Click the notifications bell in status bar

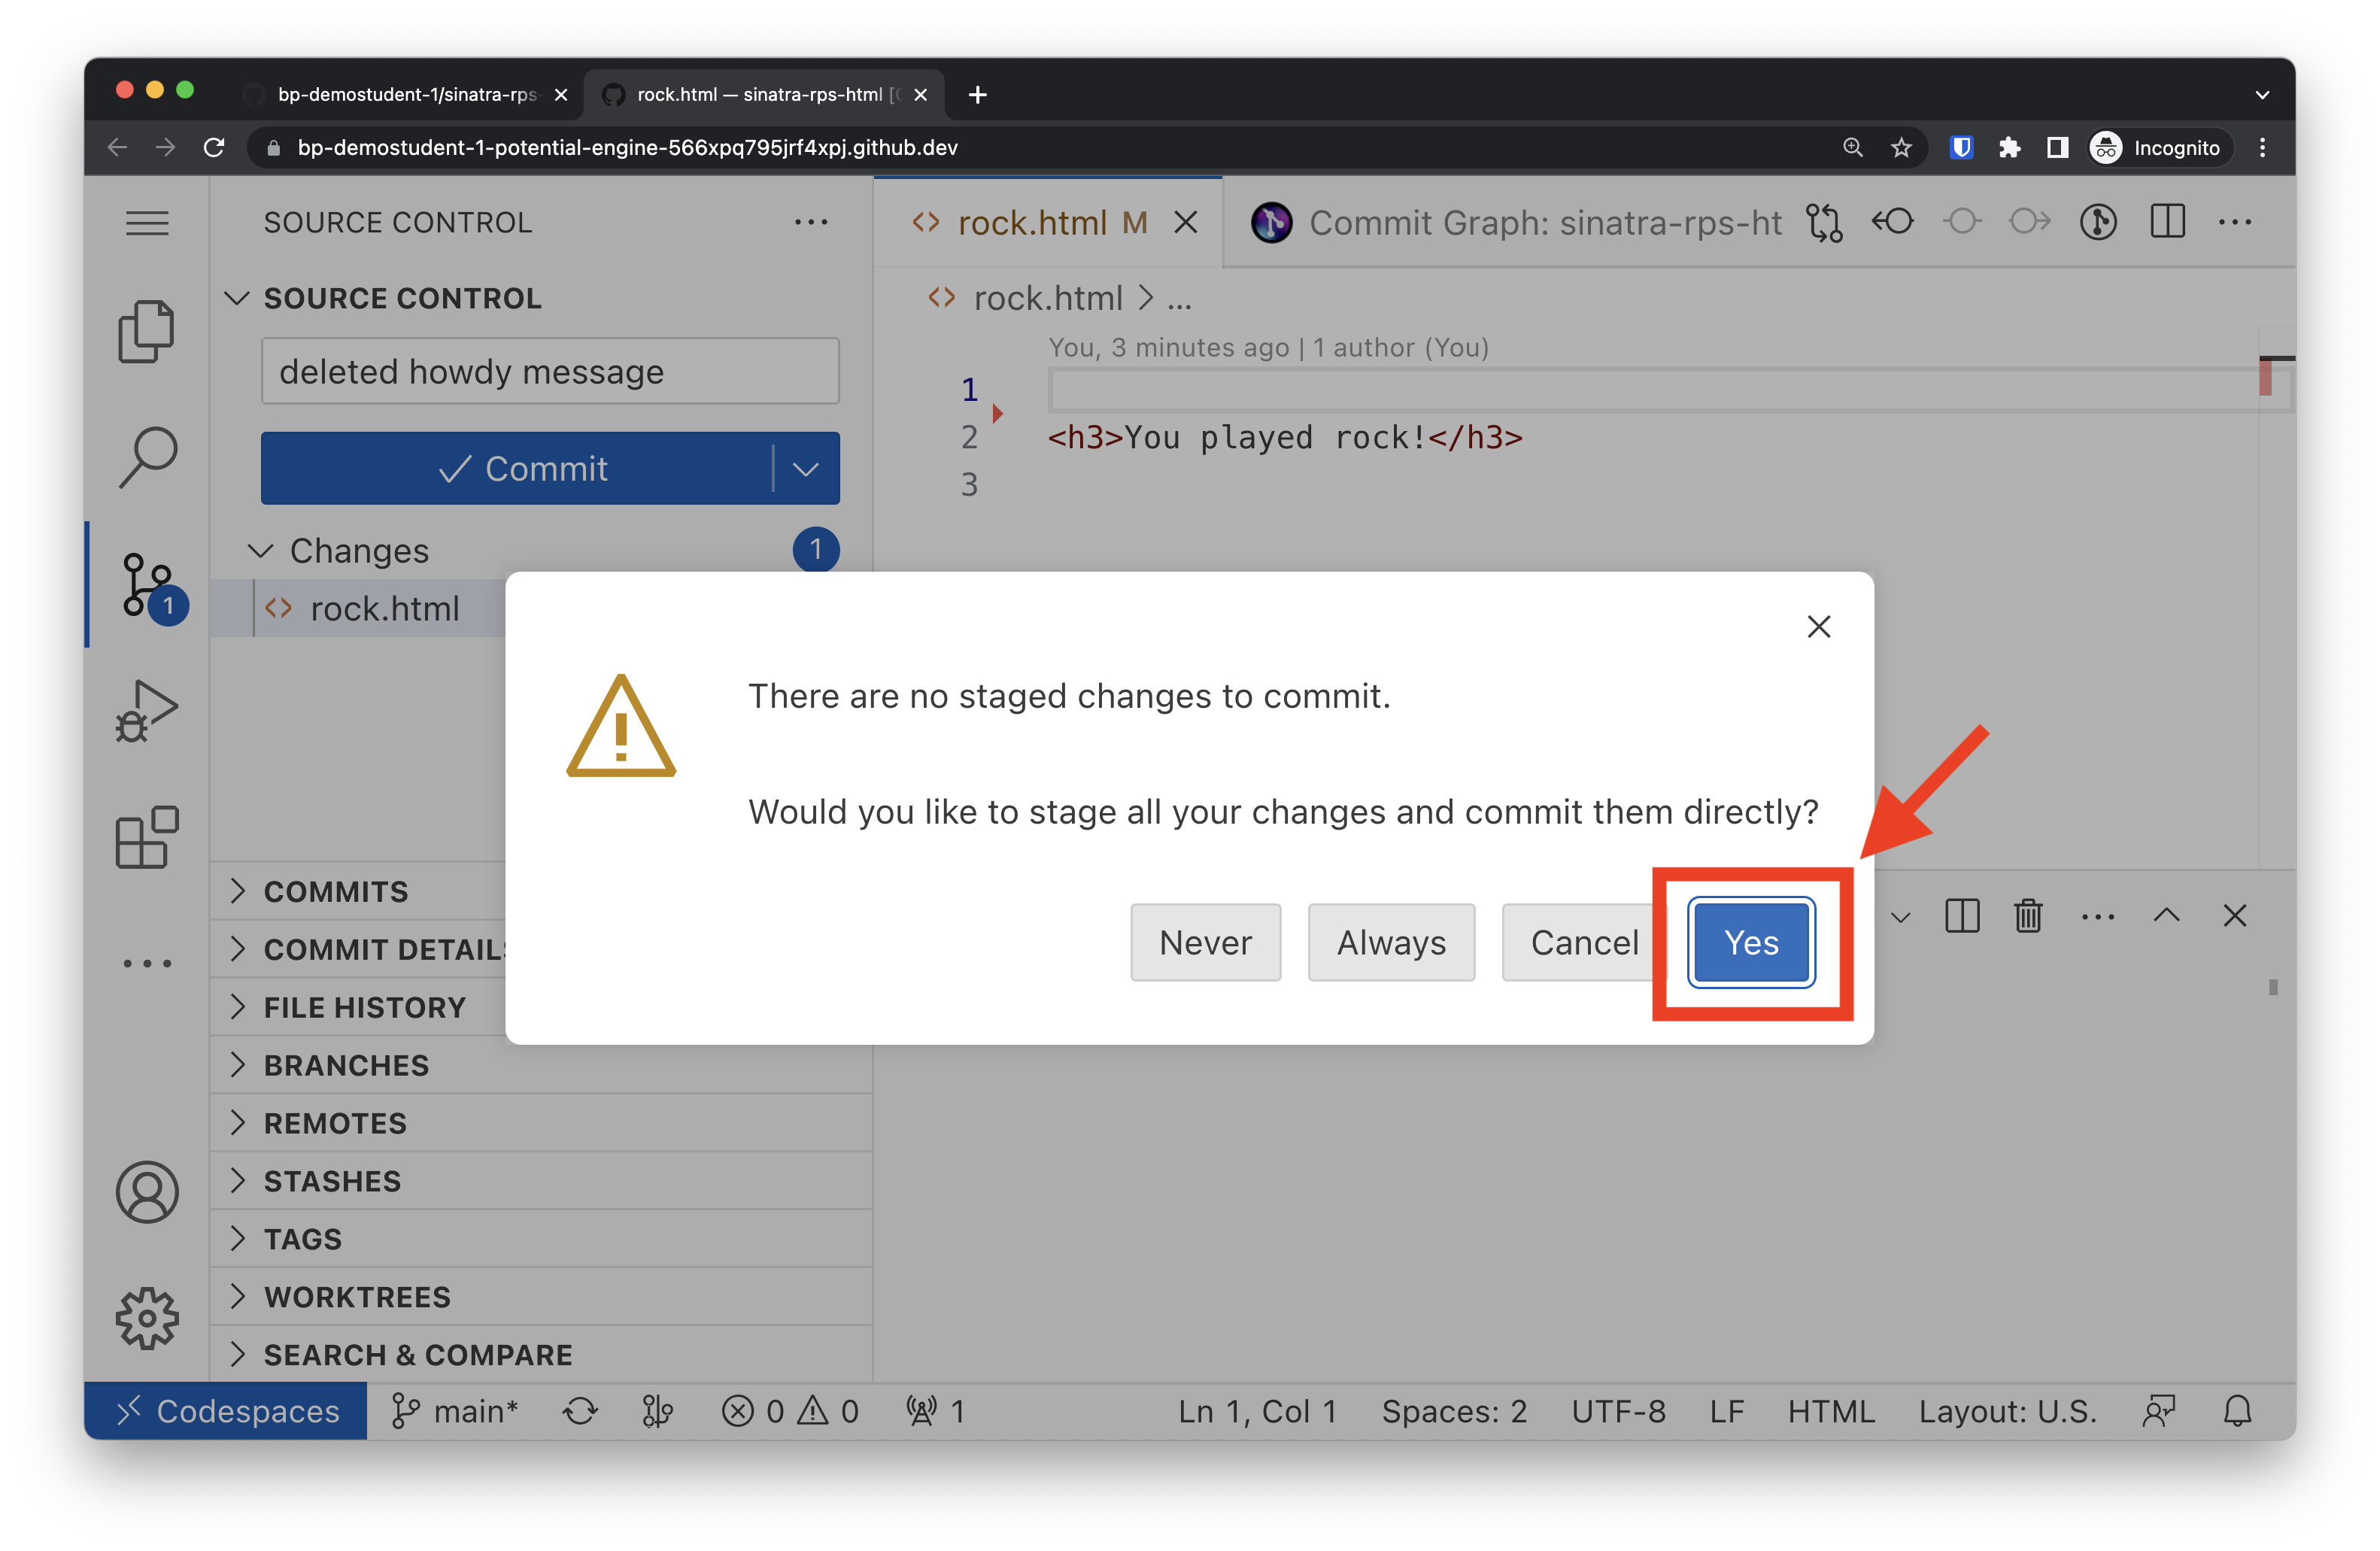click(x=2237, y=1411)
